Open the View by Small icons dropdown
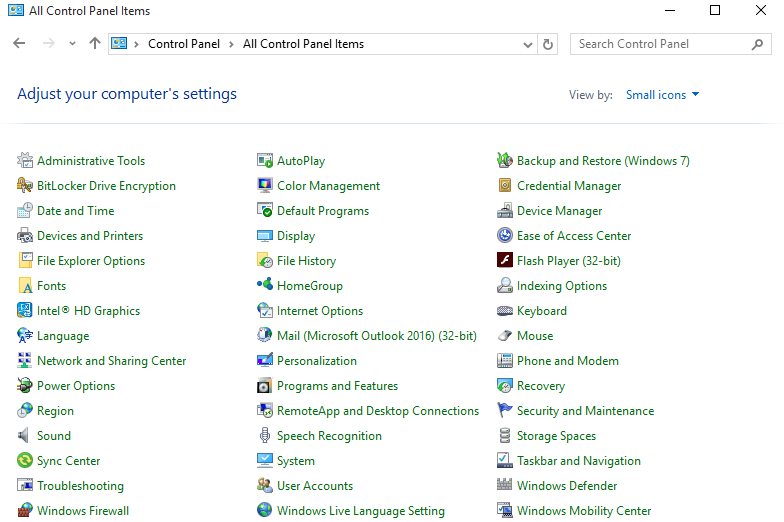Screen dimensions: 784x522 pyautogui.click(x=662, y=94)
